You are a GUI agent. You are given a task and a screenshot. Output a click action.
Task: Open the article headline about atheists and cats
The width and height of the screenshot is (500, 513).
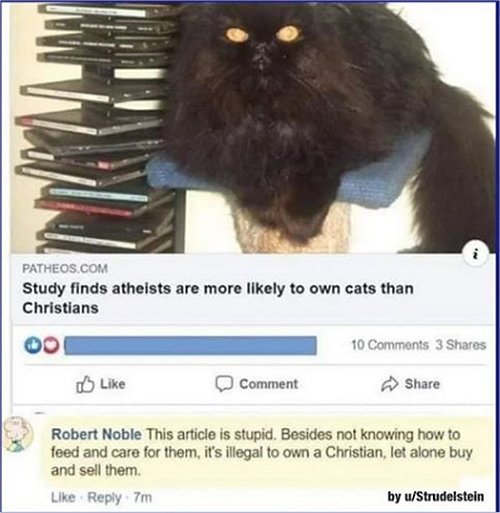pyautogui.click(x=218, y=298)
